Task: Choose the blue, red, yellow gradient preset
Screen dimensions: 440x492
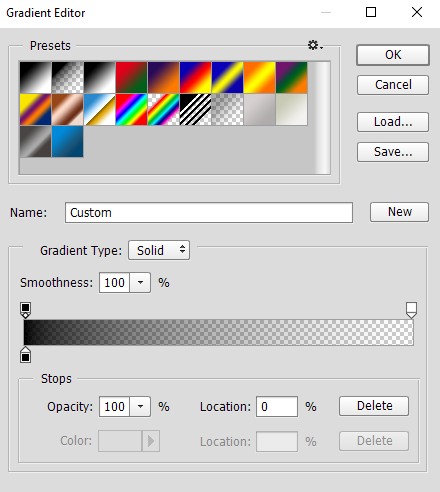Action: (196, 77)
